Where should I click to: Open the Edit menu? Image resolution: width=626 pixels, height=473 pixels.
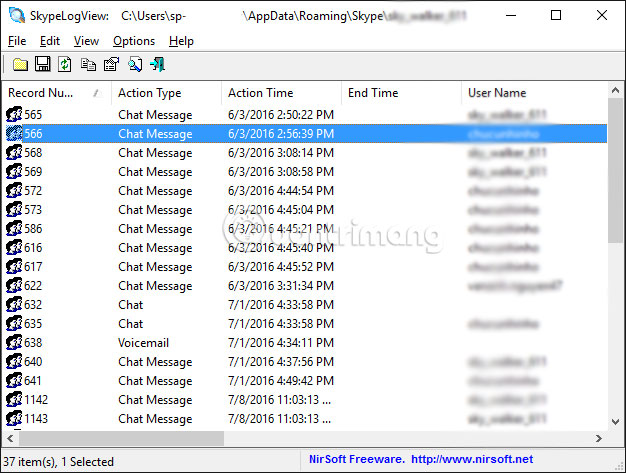[x=50, y=41]
